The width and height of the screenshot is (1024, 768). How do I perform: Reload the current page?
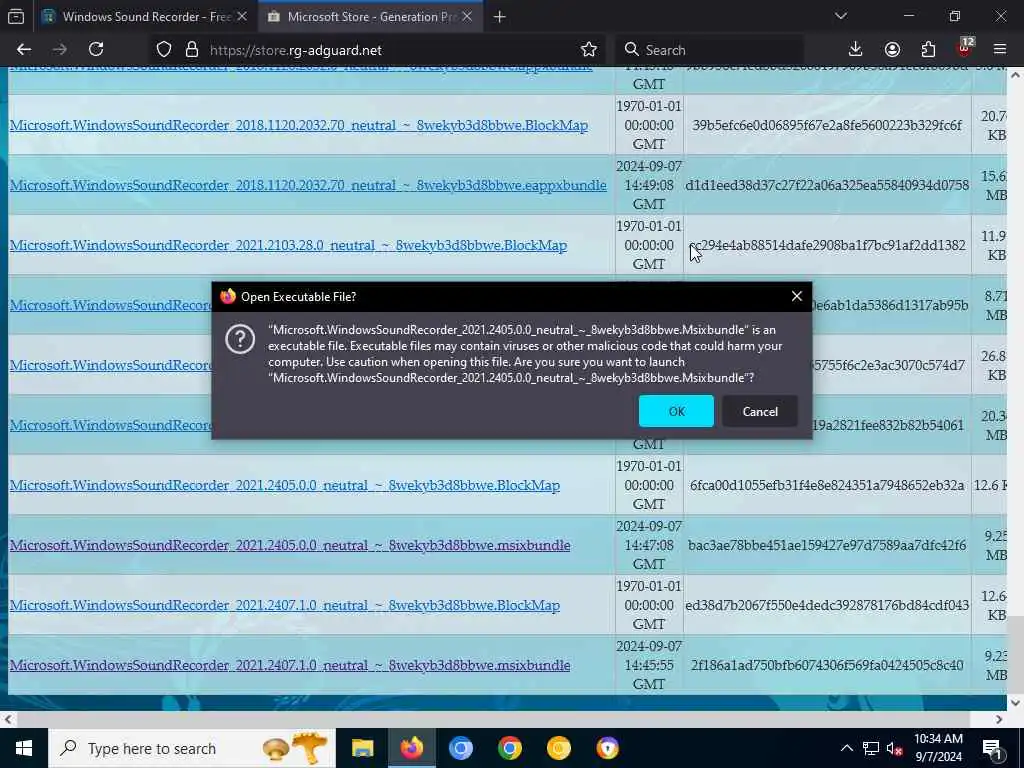click(96, 50)
